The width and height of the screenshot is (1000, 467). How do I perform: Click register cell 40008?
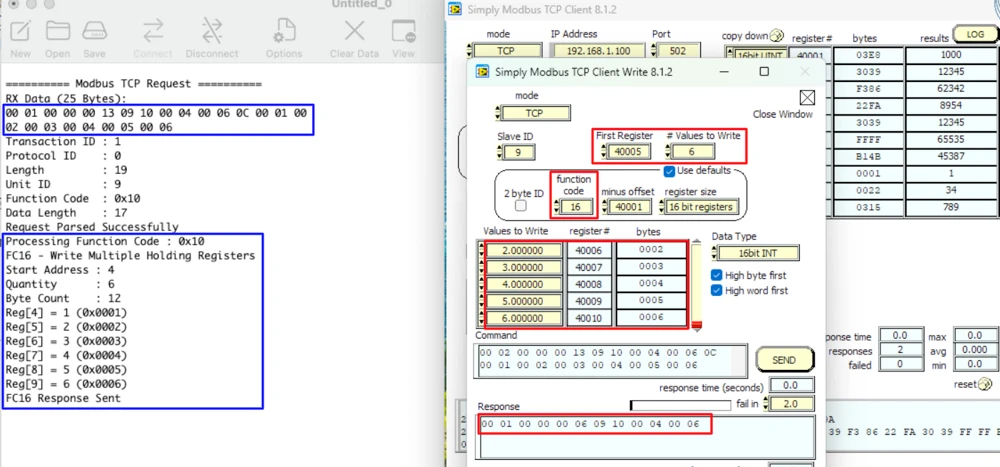pos(591,284)
